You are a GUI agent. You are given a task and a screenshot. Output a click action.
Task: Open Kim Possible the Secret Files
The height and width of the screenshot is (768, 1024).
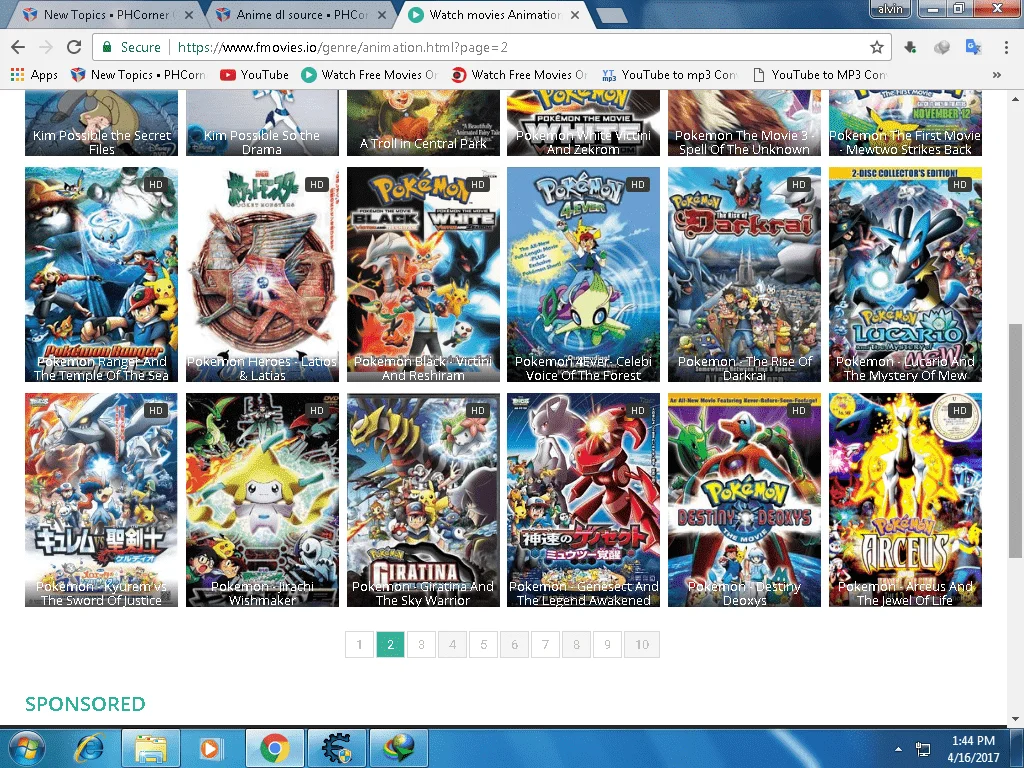tap(101, 124)
